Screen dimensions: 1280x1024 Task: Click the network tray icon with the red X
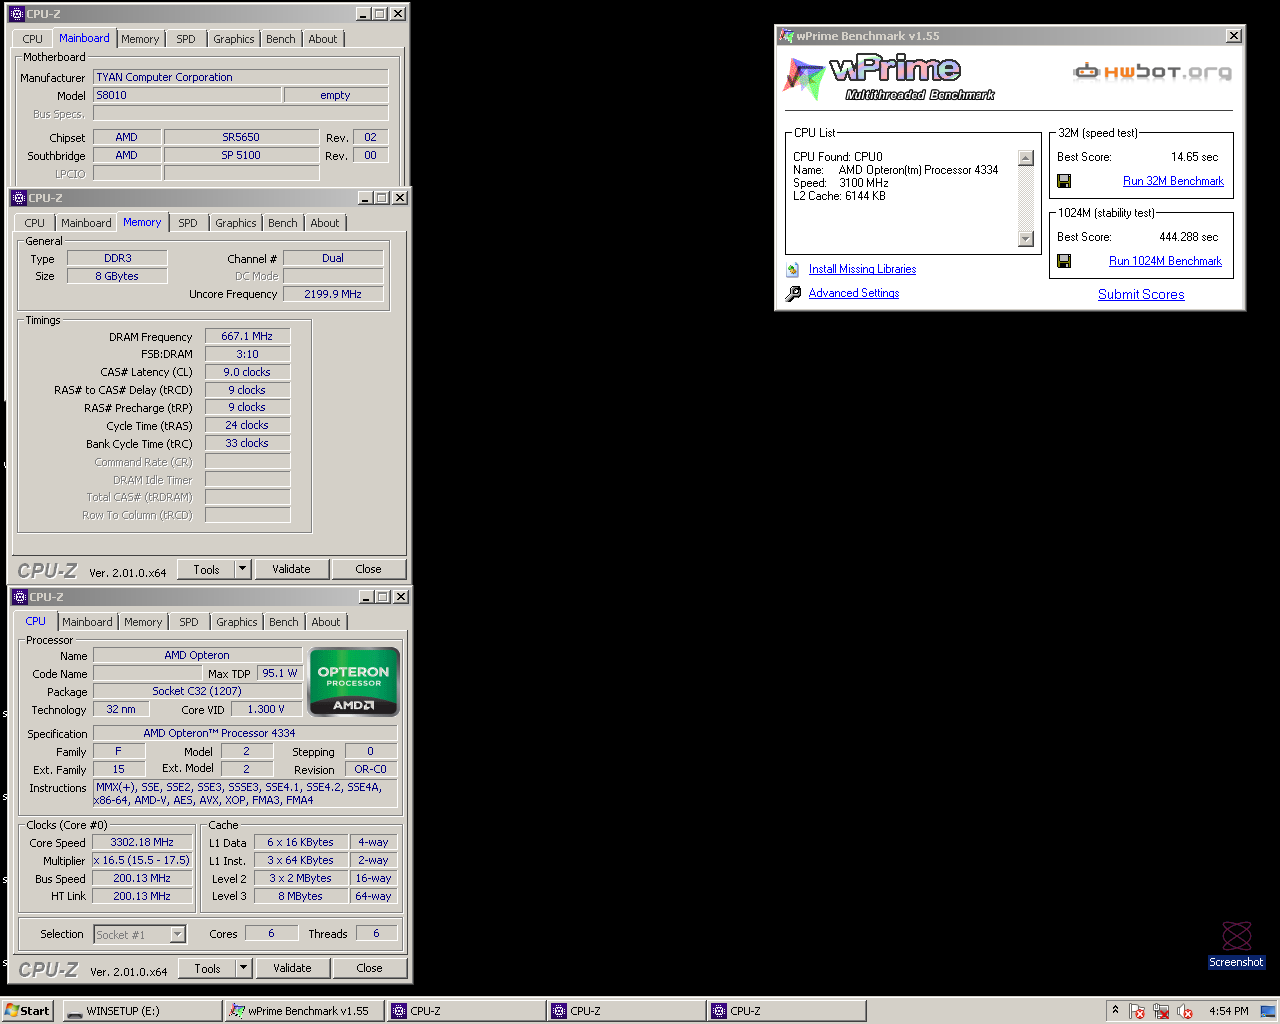click(x=1161, y=1011)
